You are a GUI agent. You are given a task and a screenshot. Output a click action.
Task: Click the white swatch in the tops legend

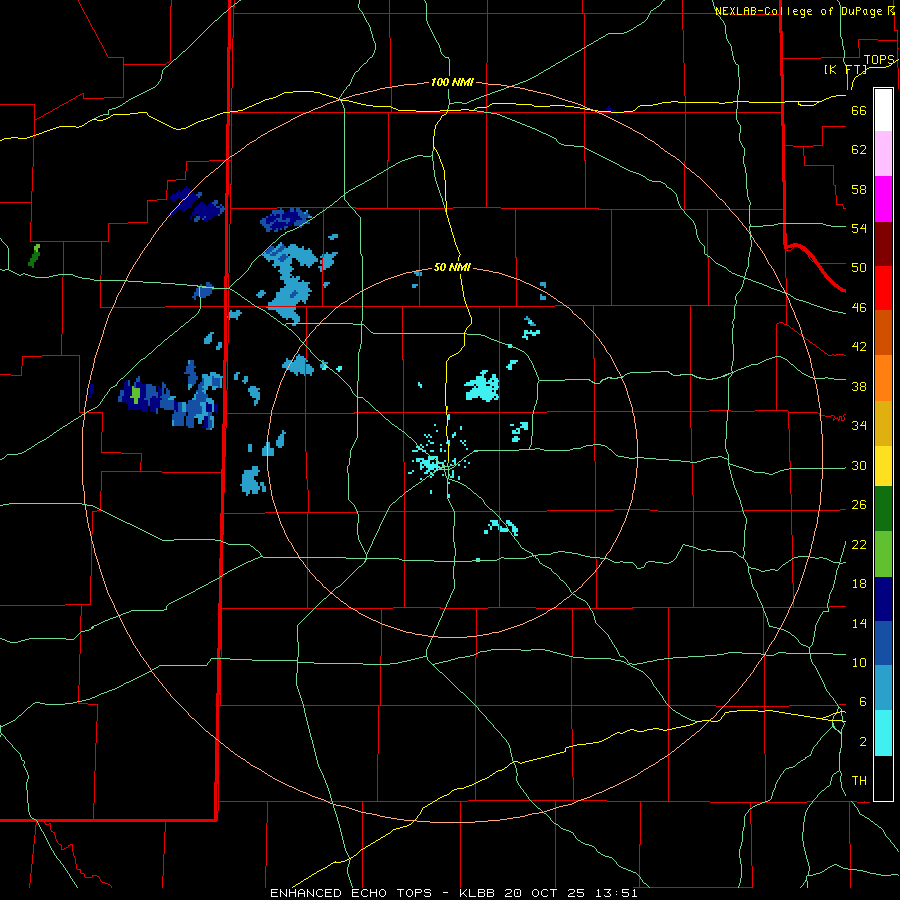point(883,110)
